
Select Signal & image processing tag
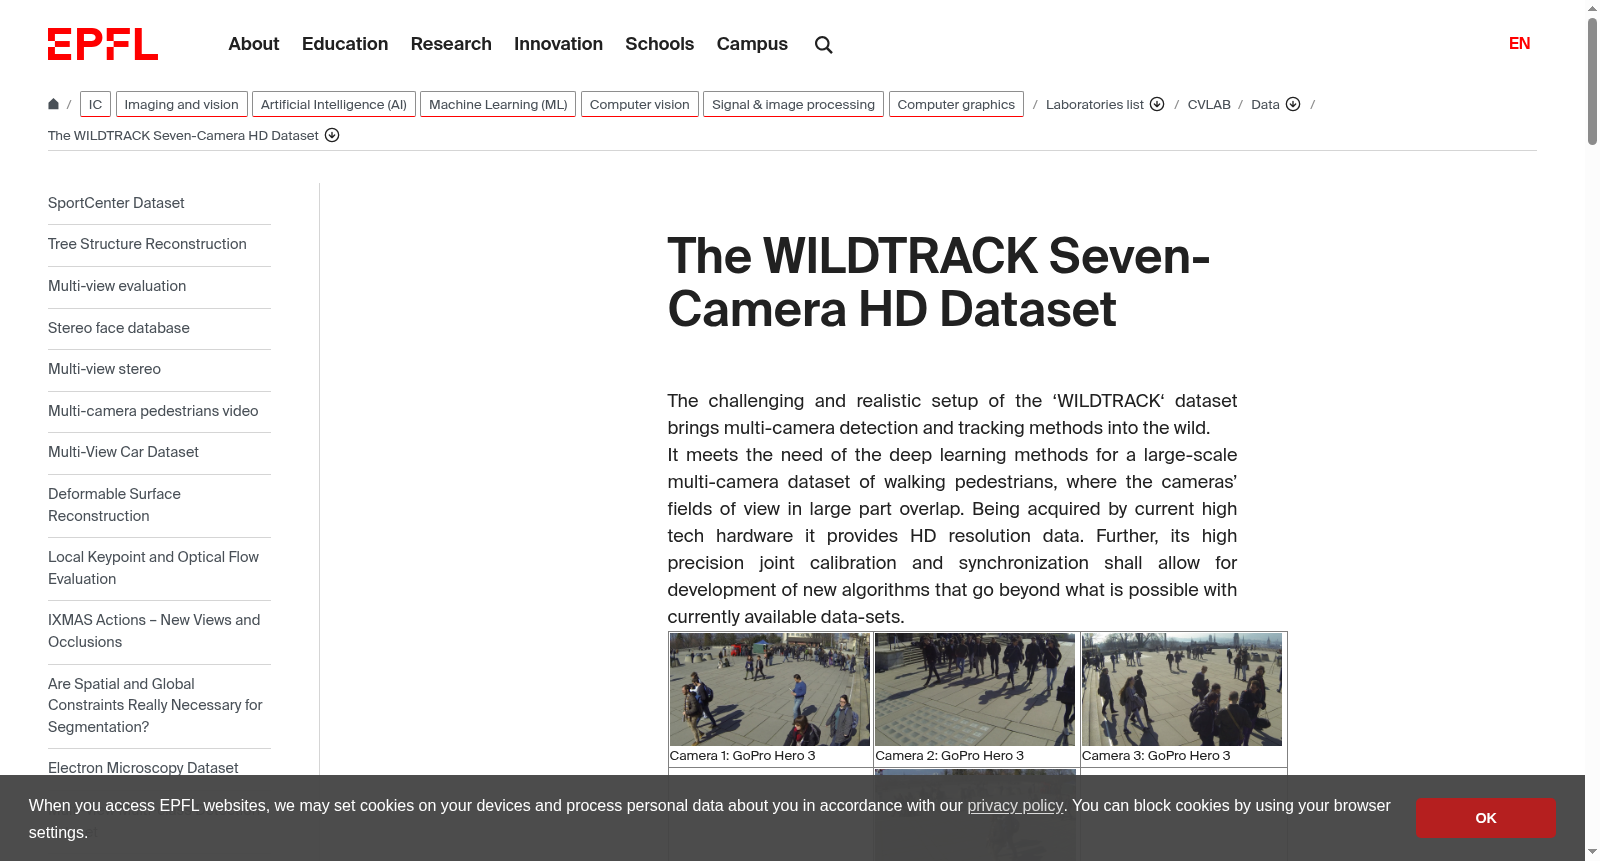pyautogui.click(x=793, y=104)
